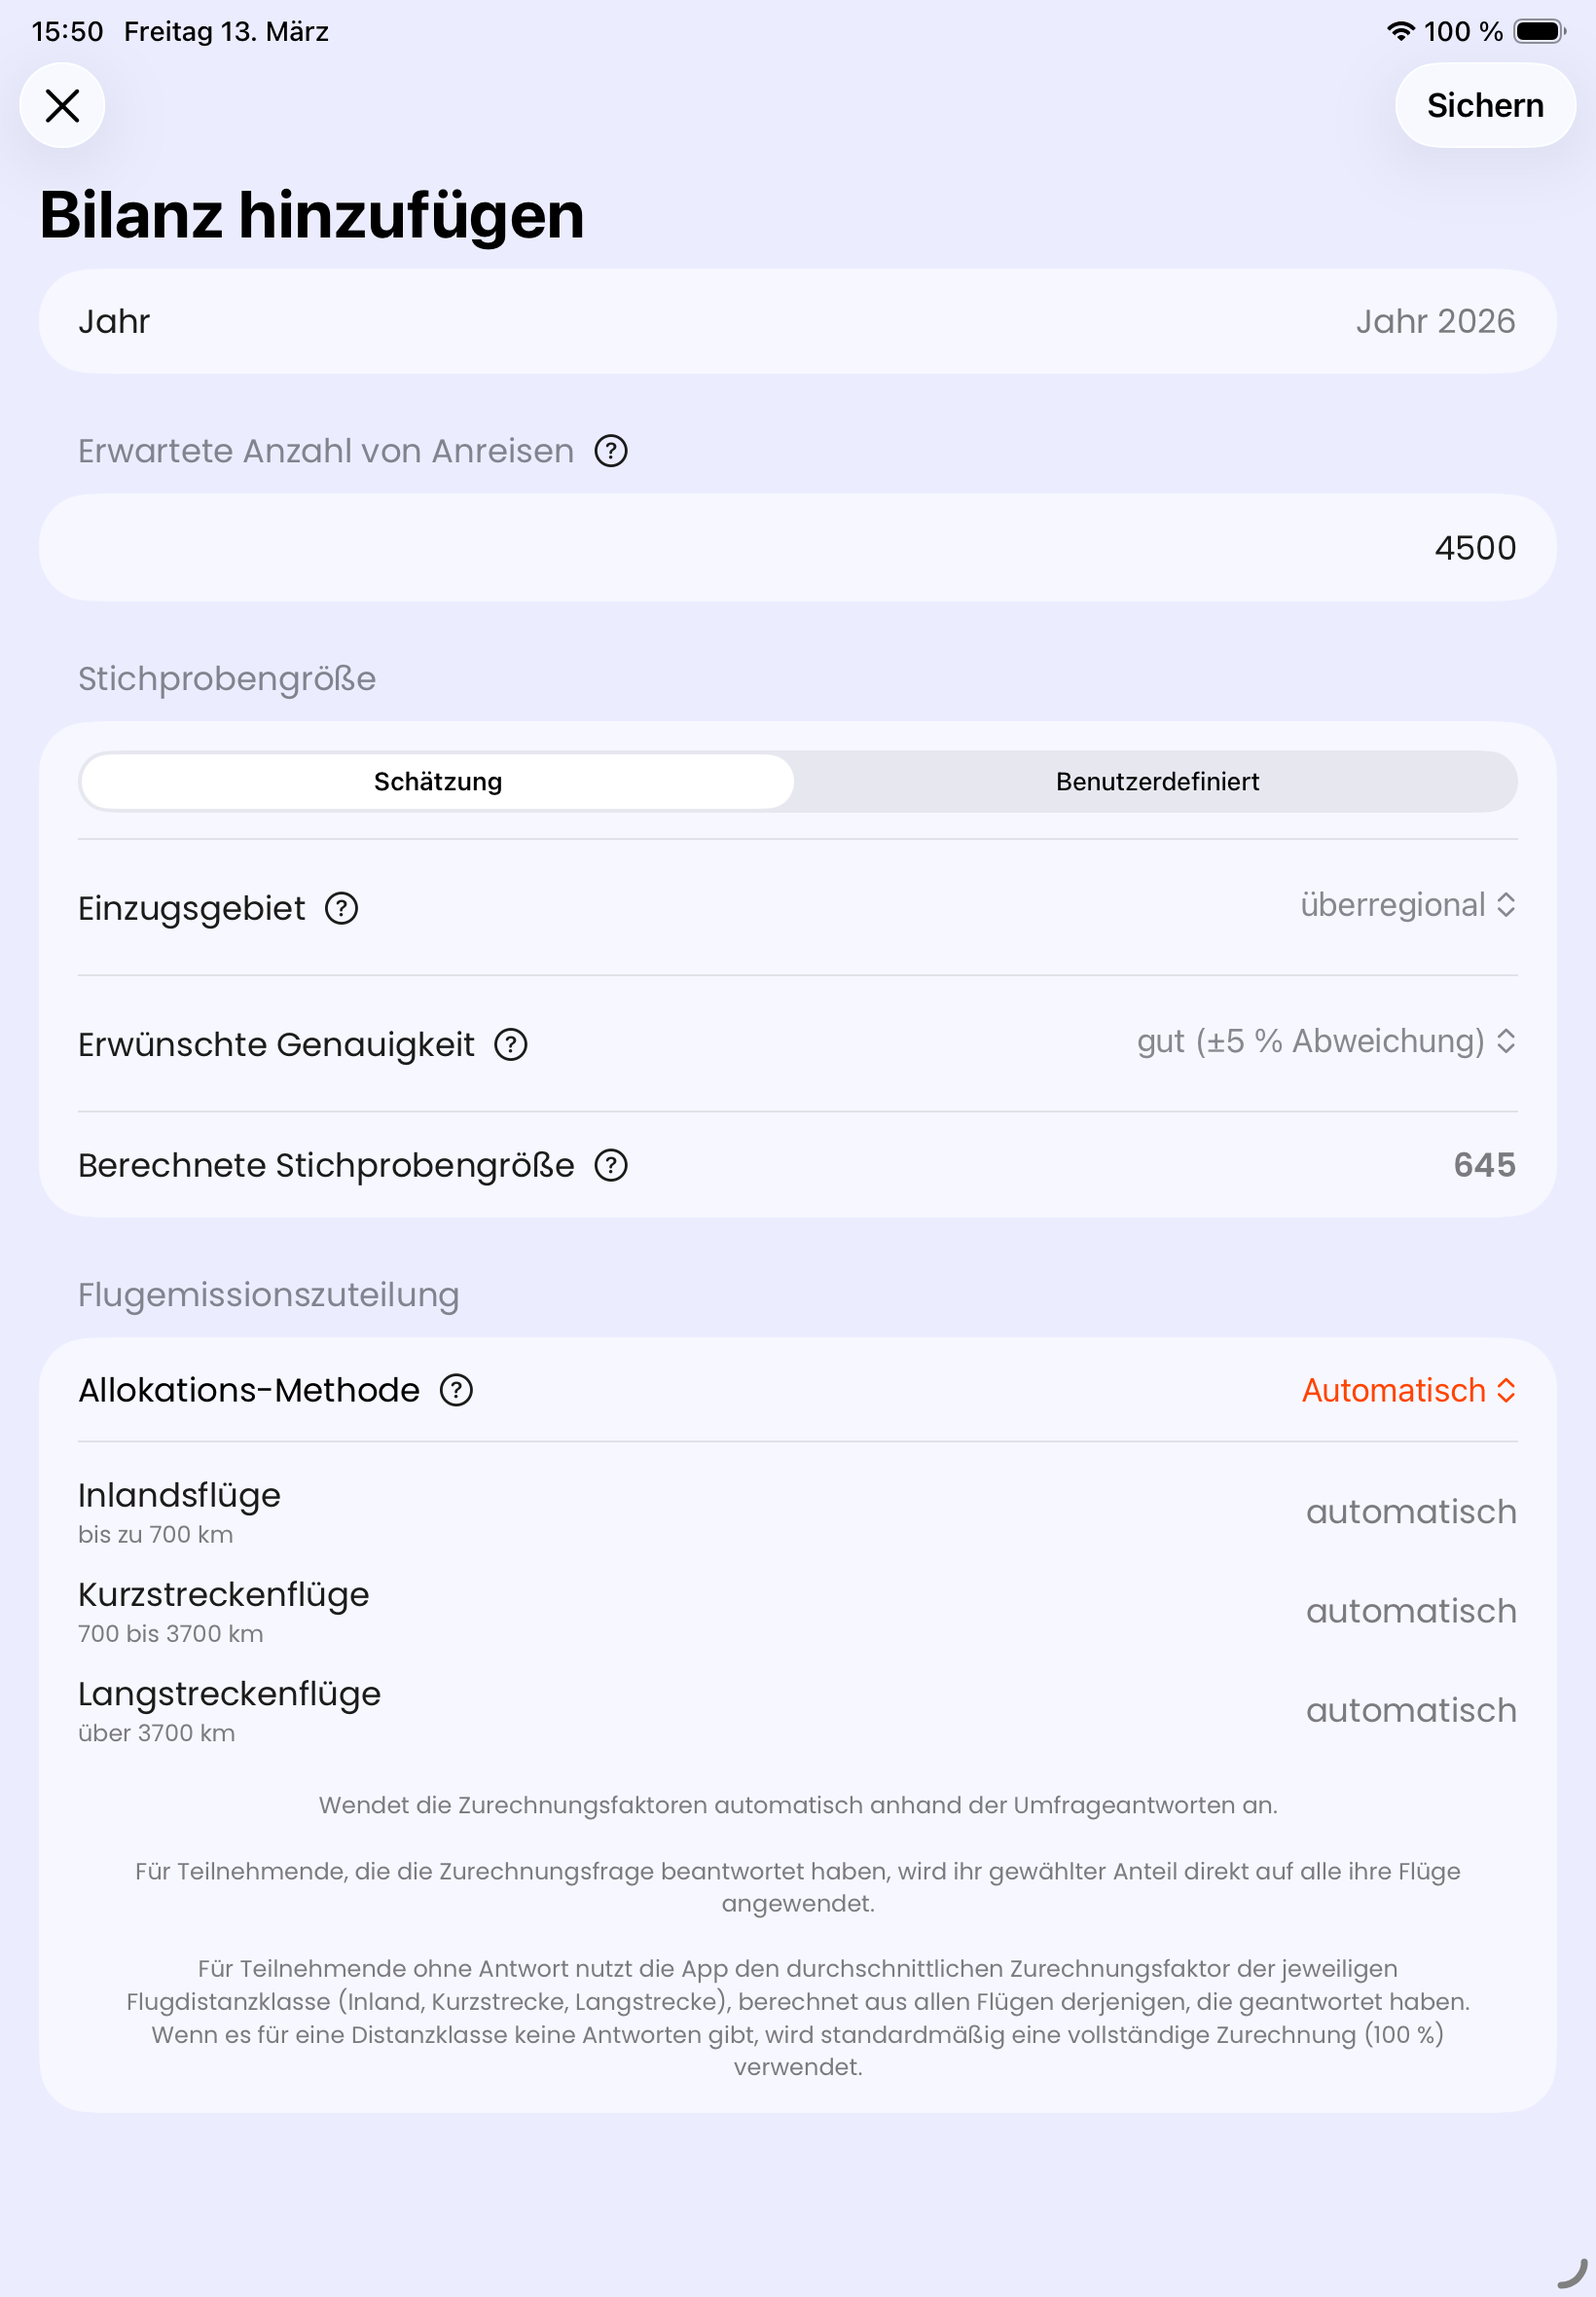Tap the Kurzstreckenflüge automatisch value
1596x2297 pixels.
pos(1410,1610)
